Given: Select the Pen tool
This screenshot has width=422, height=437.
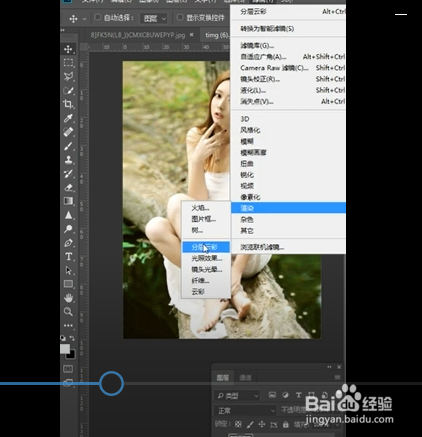Looking at the screenshot, I should point(68,243).
